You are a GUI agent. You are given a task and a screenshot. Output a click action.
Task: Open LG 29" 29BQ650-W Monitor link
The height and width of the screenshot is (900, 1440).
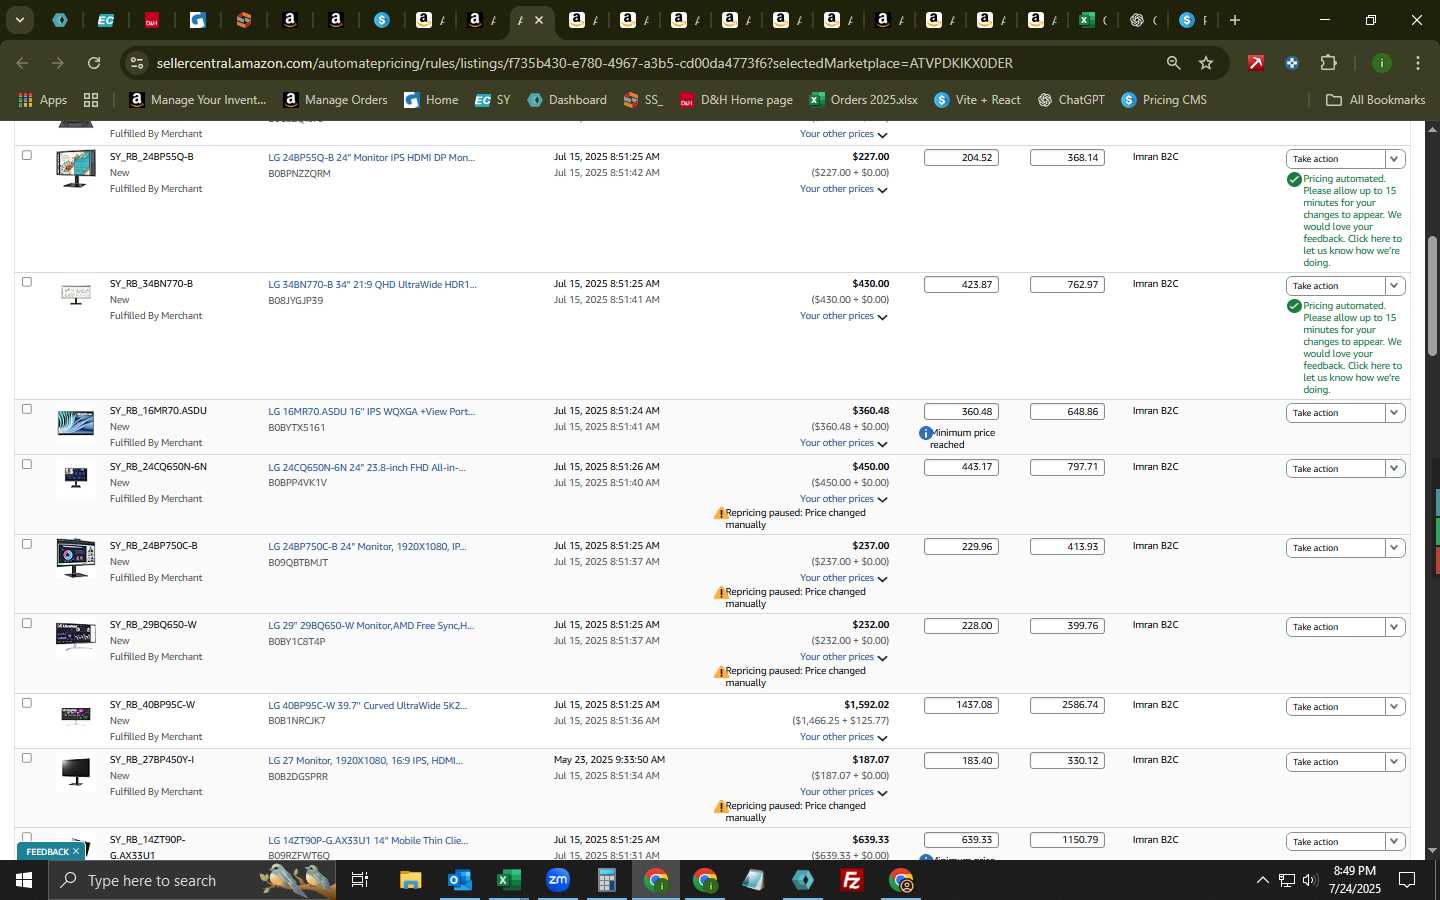371,625
